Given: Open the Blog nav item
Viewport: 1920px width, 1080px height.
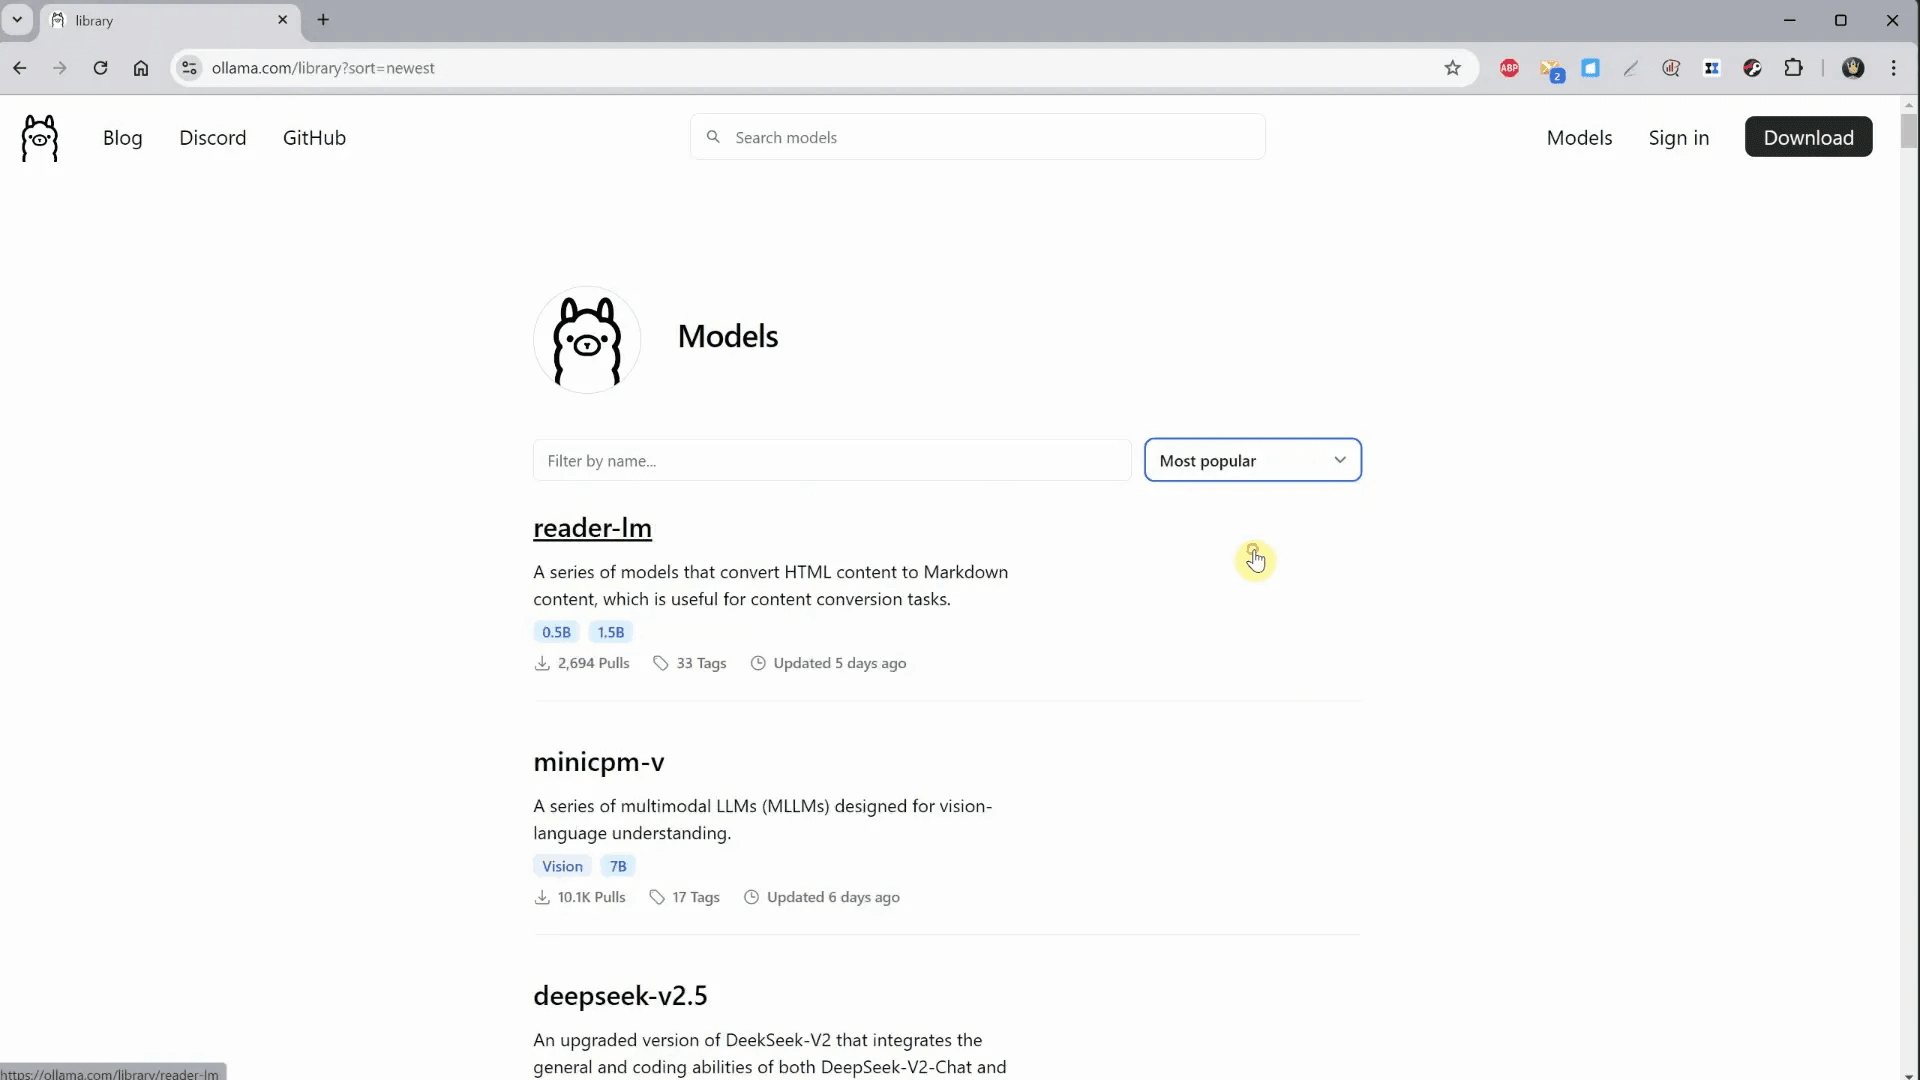Looking at the screenshot, I should click(x=122, y=138).
